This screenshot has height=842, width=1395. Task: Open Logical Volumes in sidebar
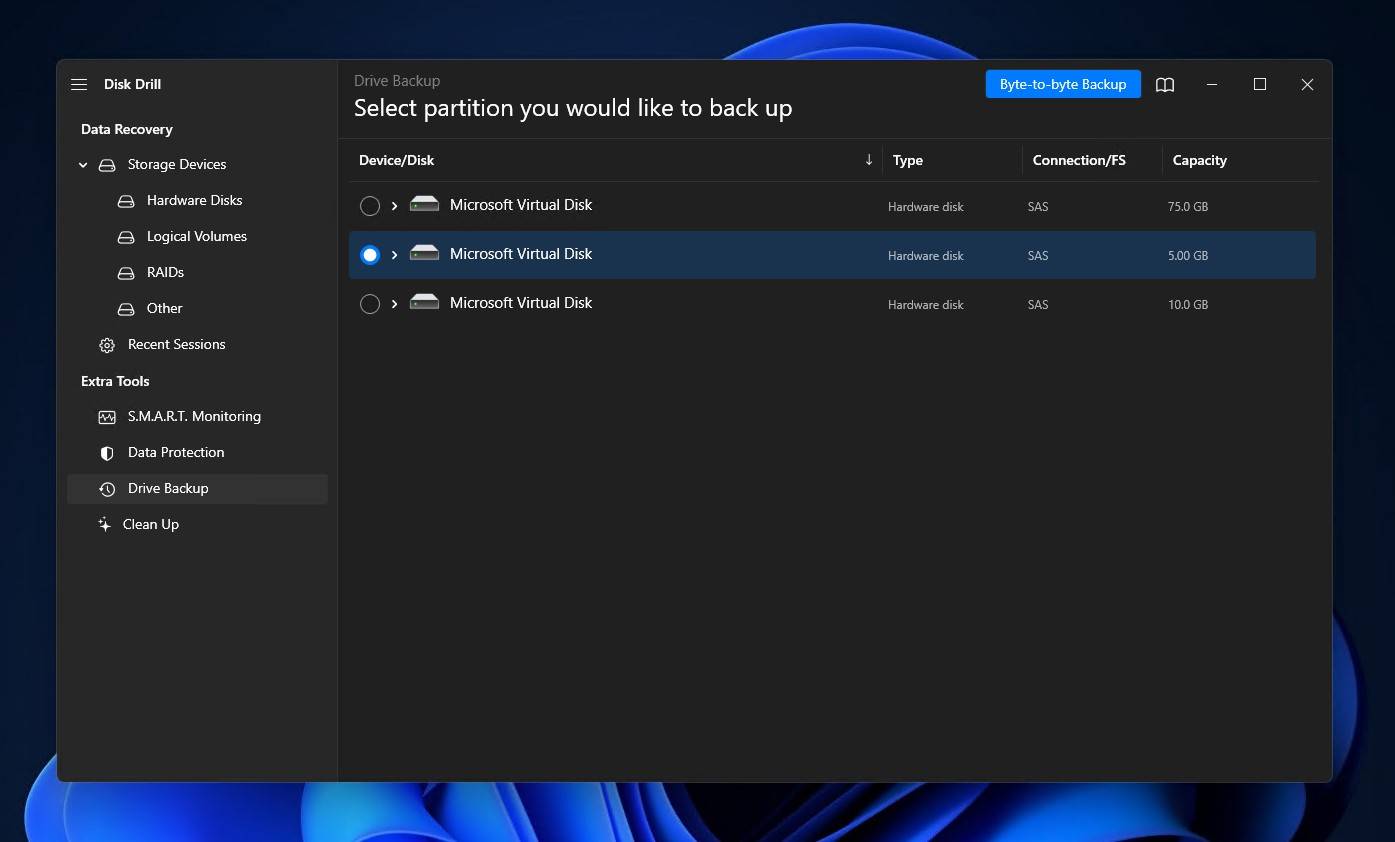196,237
